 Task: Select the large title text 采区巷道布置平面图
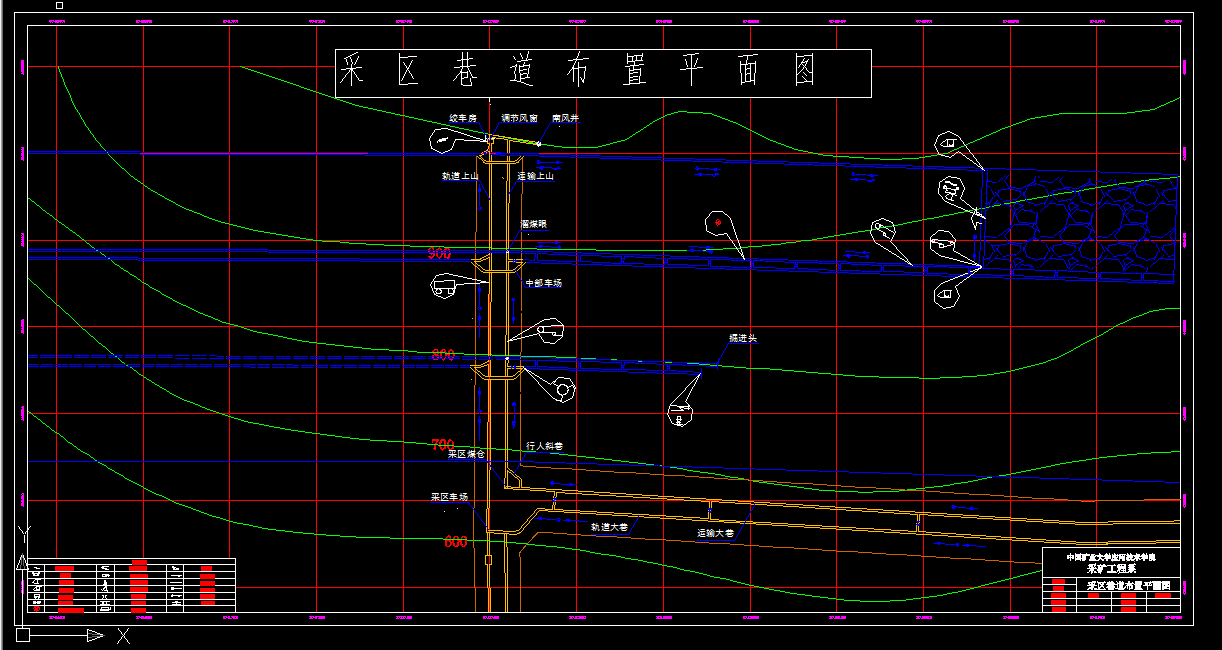(580, 72)
